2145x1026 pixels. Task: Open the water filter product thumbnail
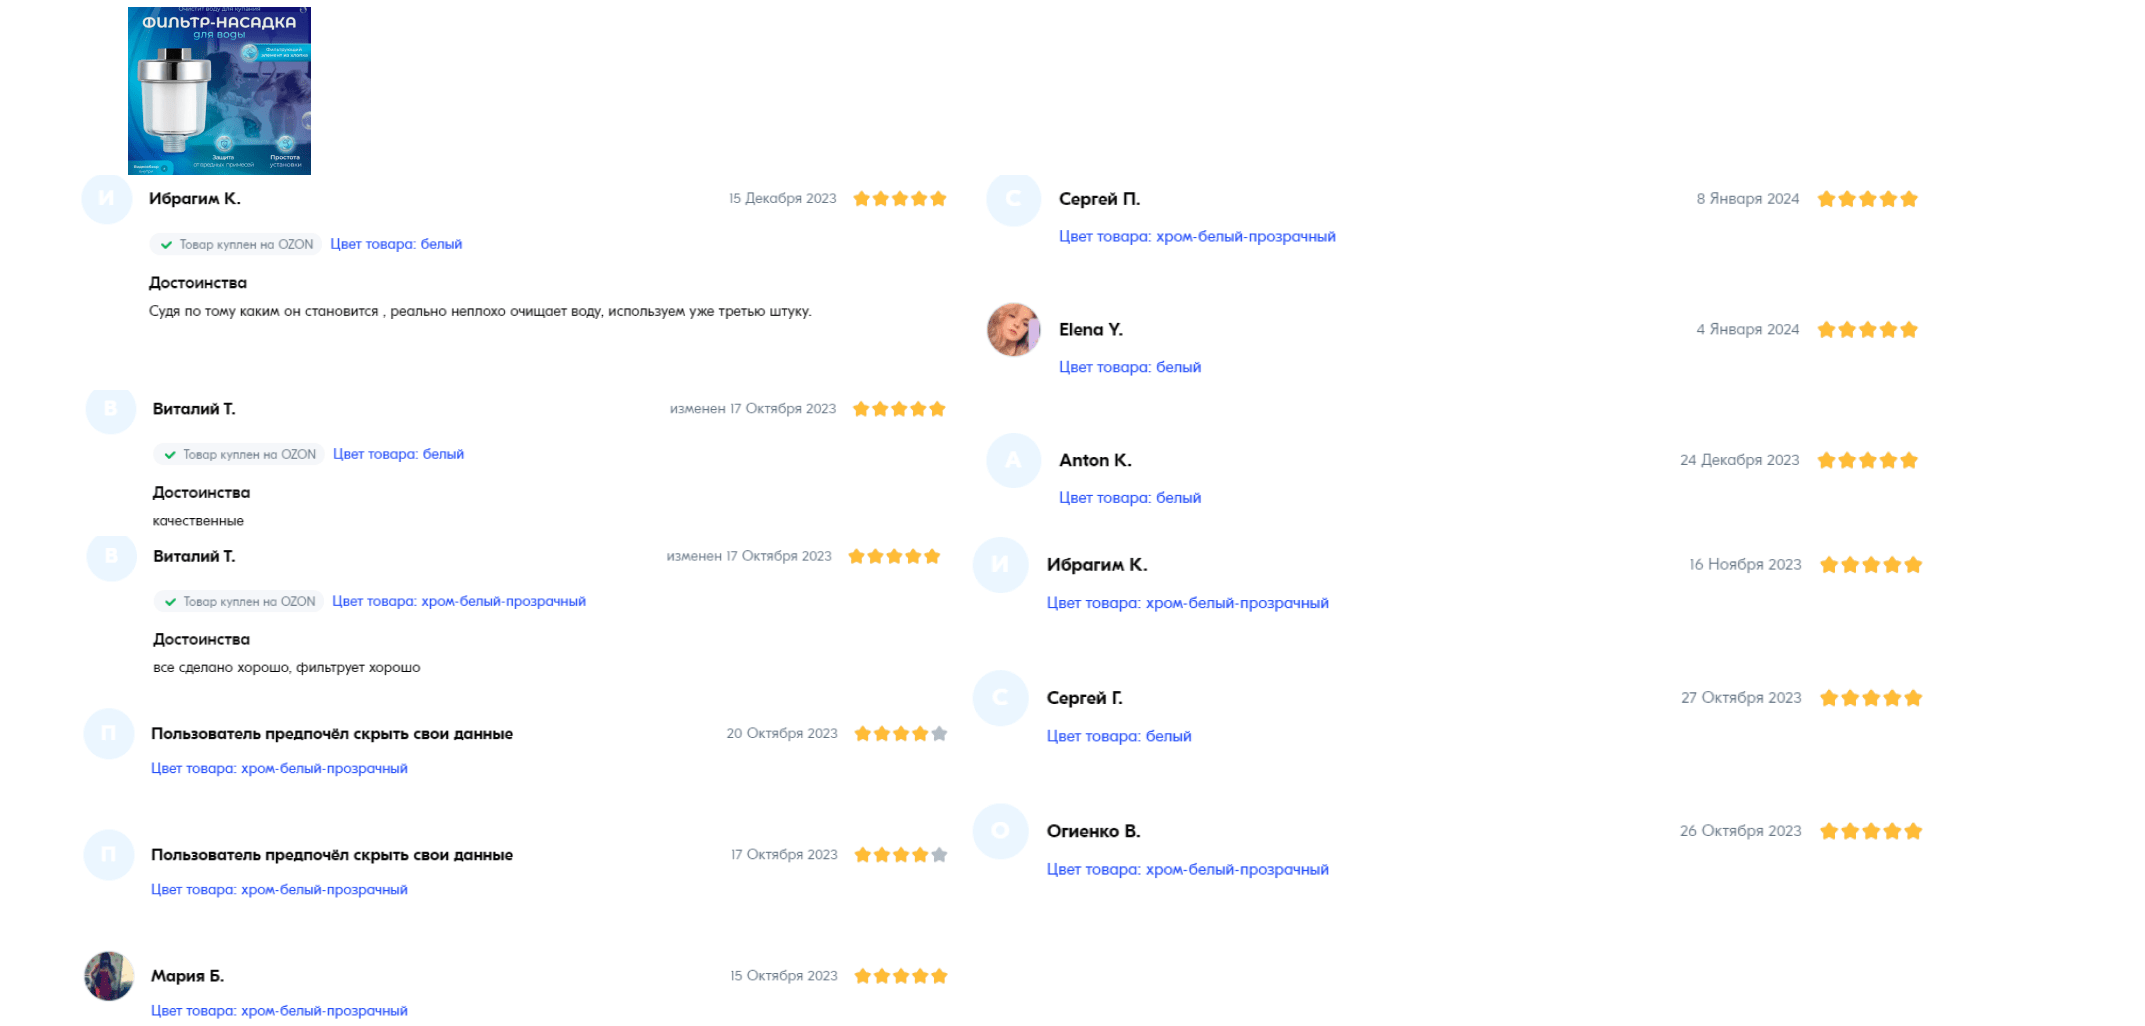pos(219,91)
